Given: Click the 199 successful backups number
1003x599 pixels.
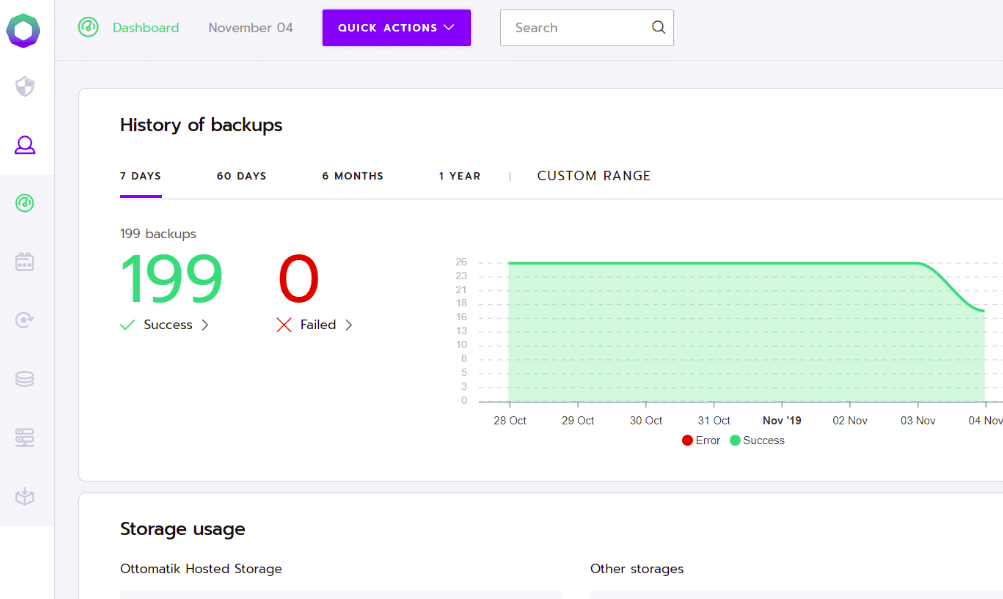Looking at the screenshot, I should point(171,279).
